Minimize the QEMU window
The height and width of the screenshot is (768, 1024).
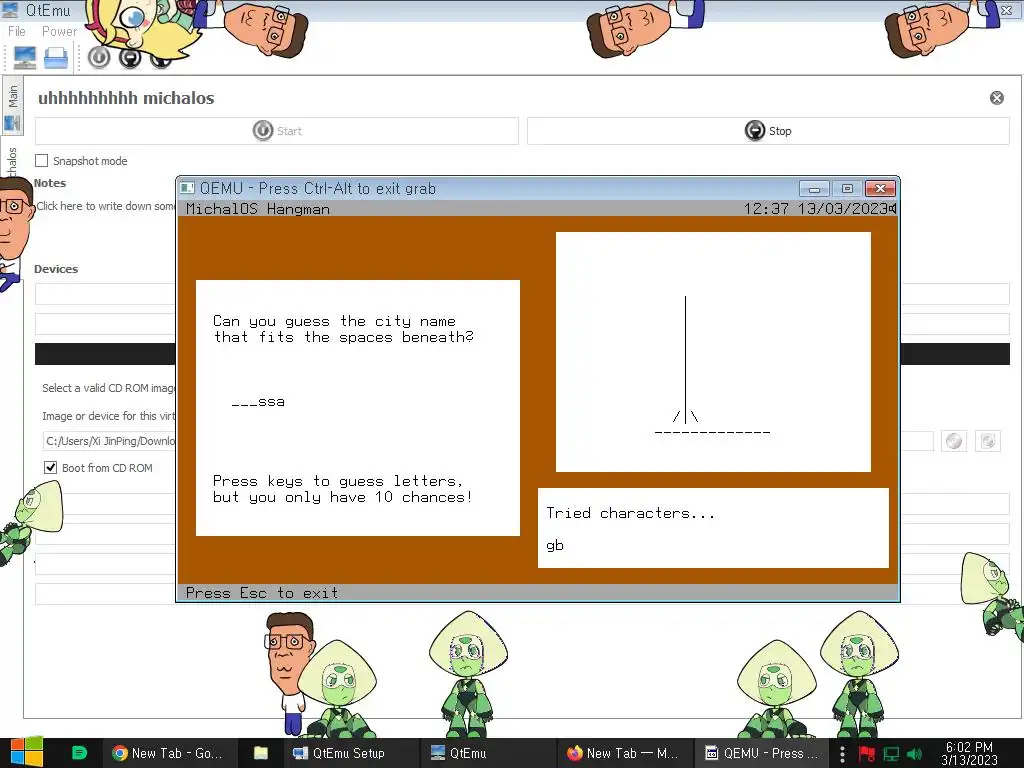click(x=814, y=189)
